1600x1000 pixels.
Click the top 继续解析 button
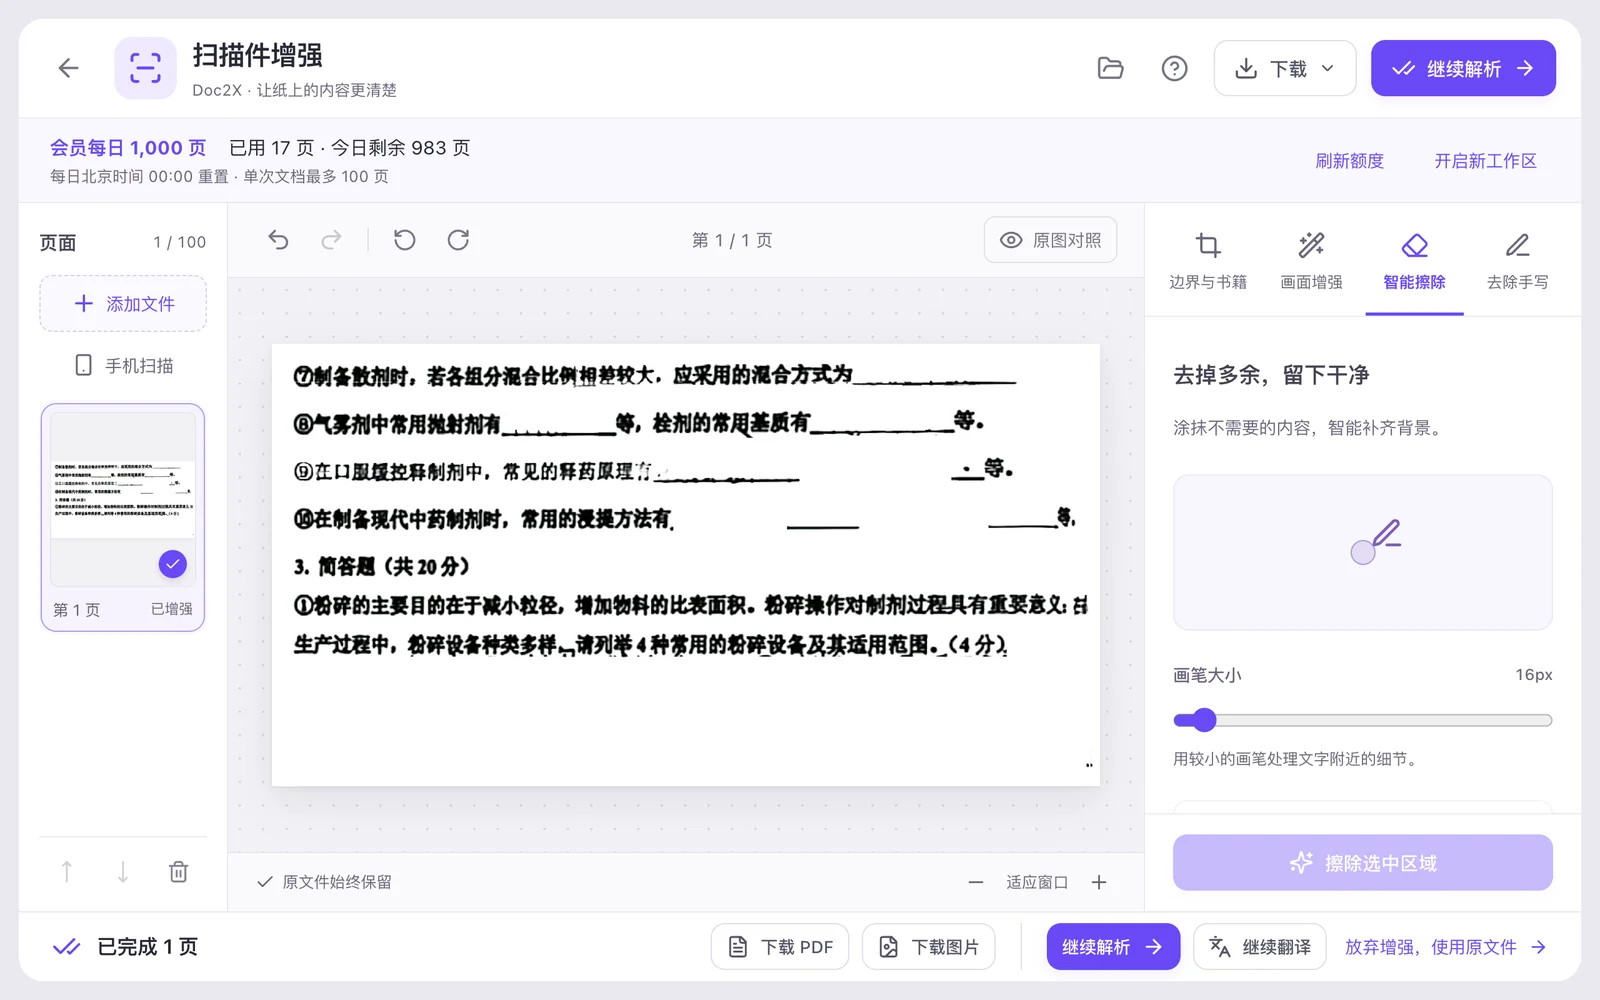pos(1463,68)
